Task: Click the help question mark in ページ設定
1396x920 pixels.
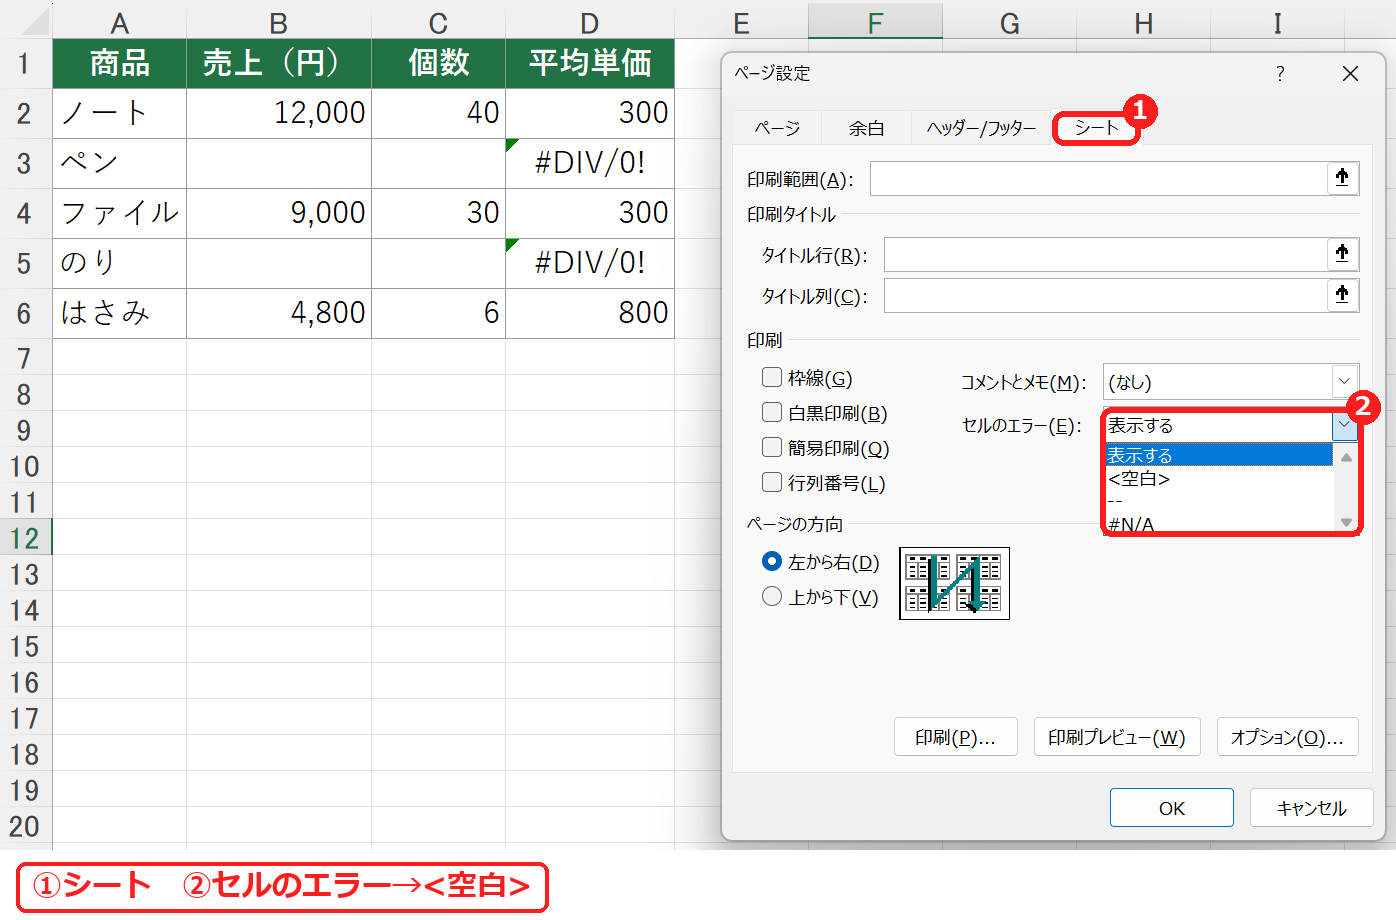Action: 1280,73
